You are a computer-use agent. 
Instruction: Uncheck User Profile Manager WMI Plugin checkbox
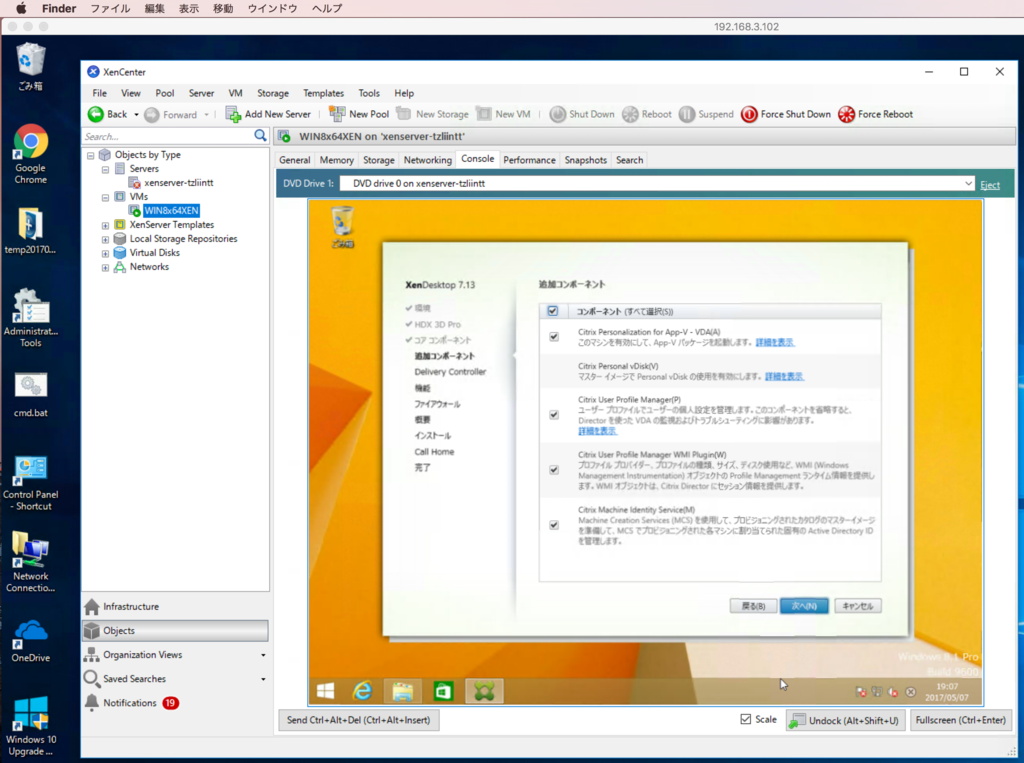click(x=554, y=470)
